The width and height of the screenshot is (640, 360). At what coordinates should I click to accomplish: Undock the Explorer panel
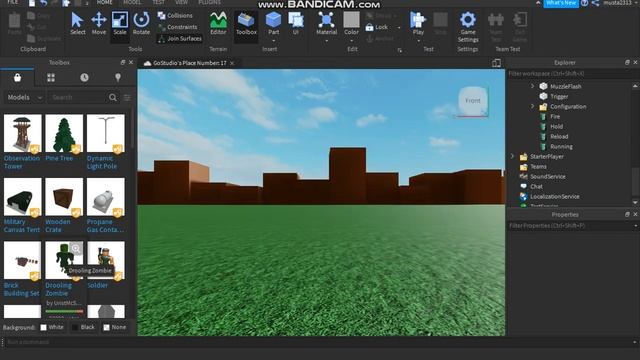[627, 62]
